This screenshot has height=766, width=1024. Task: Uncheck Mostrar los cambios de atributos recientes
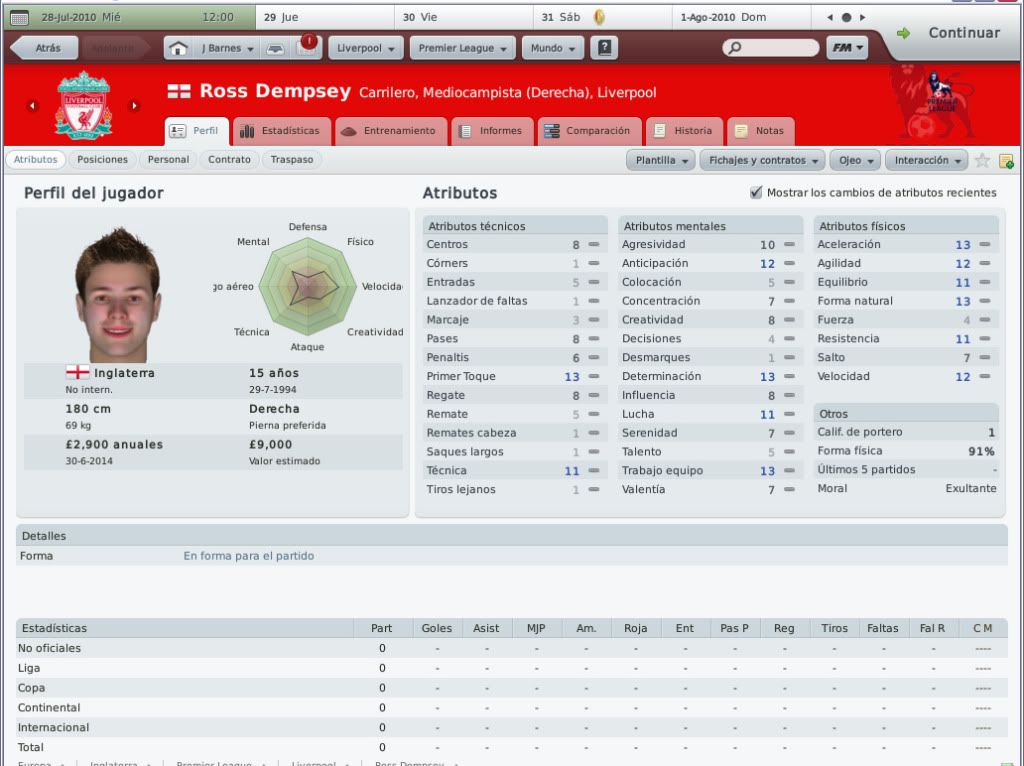(x=756, y=193)
